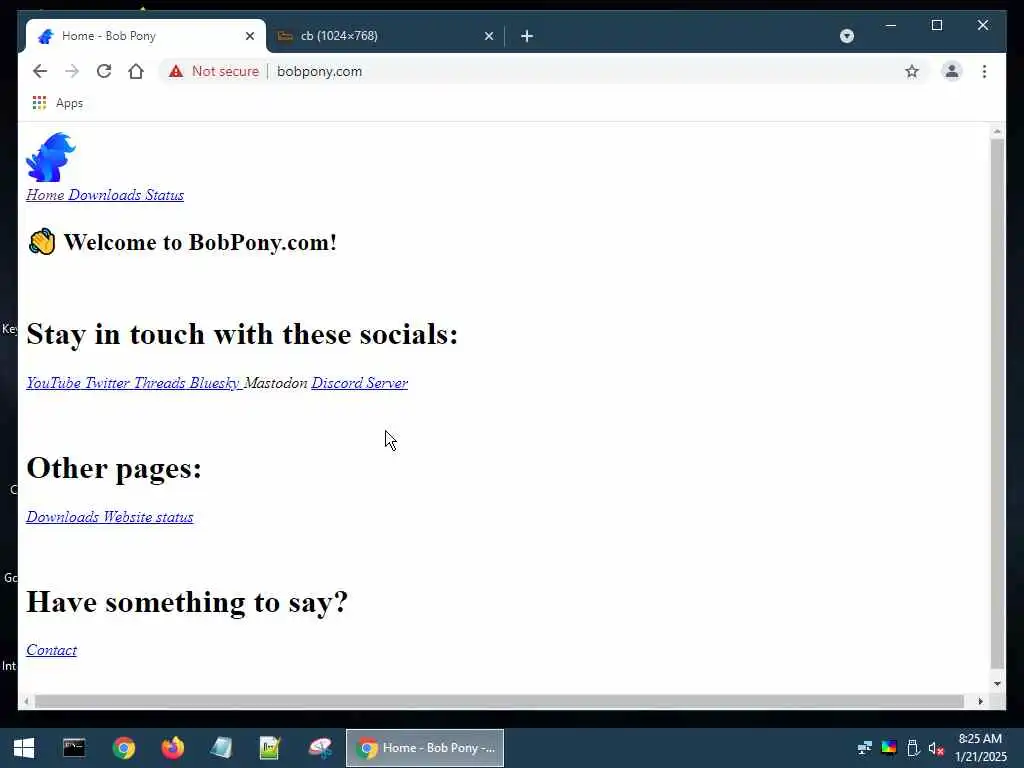Open the Chrome three-dot menu
Screen dimensions: 1024x768
tap(984, 71)
